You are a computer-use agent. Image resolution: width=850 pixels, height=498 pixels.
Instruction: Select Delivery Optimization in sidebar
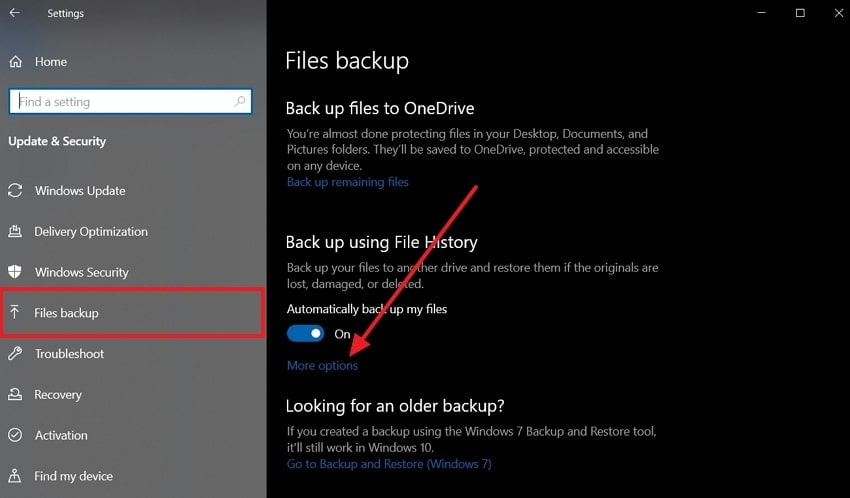click(x=91, y=232)
